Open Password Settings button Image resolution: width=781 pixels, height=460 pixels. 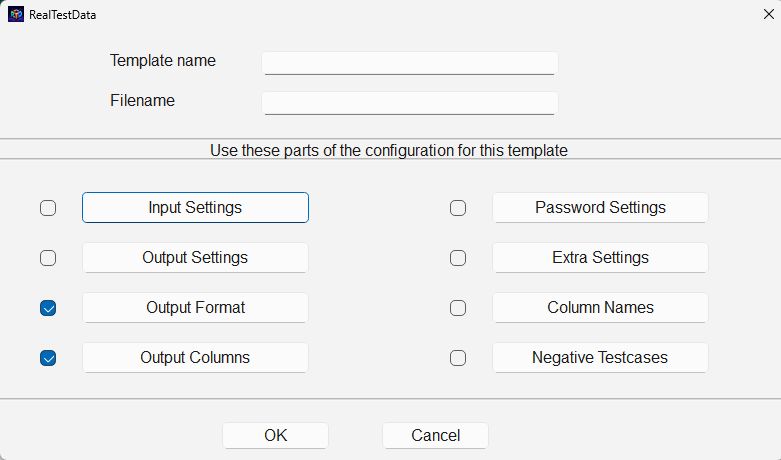600,208
